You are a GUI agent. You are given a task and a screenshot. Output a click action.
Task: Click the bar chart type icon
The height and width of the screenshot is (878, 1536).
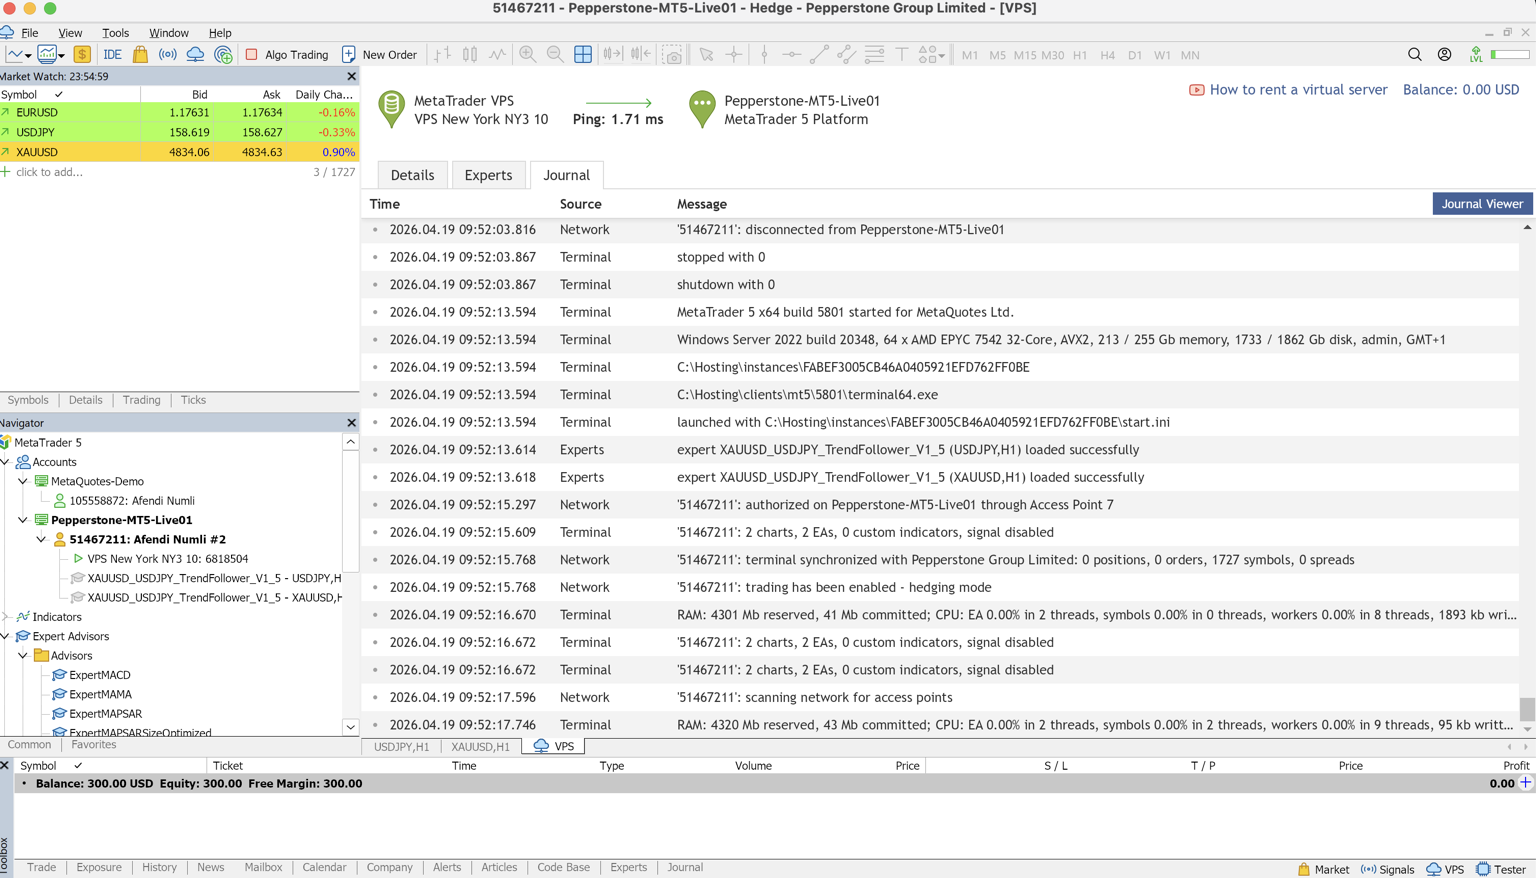coord(442,55)
